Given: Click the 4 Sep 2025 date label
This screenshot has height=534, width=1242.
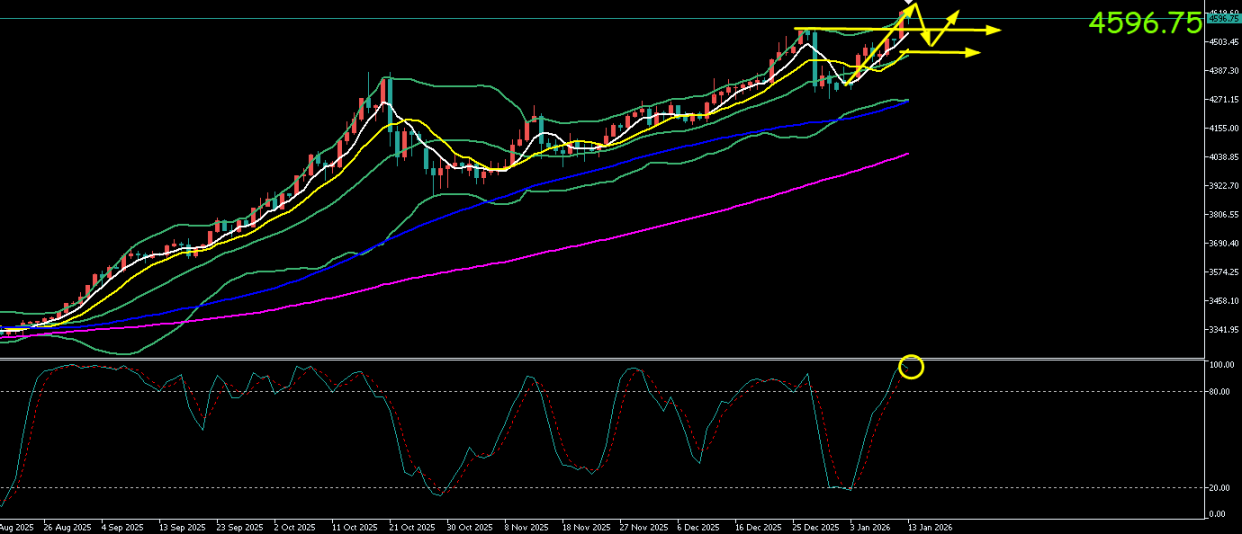Looking at the screenshot, I should [123, 526].
